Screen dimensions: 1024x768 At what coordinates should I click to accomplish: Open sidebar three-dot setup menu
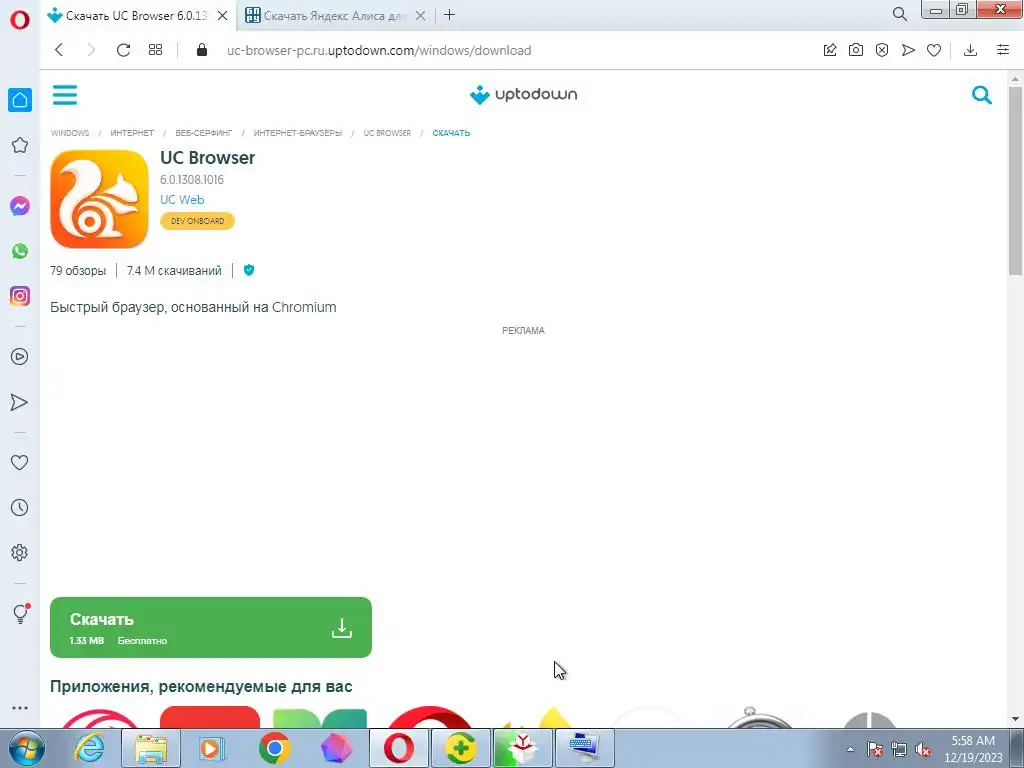click(20, 708)
